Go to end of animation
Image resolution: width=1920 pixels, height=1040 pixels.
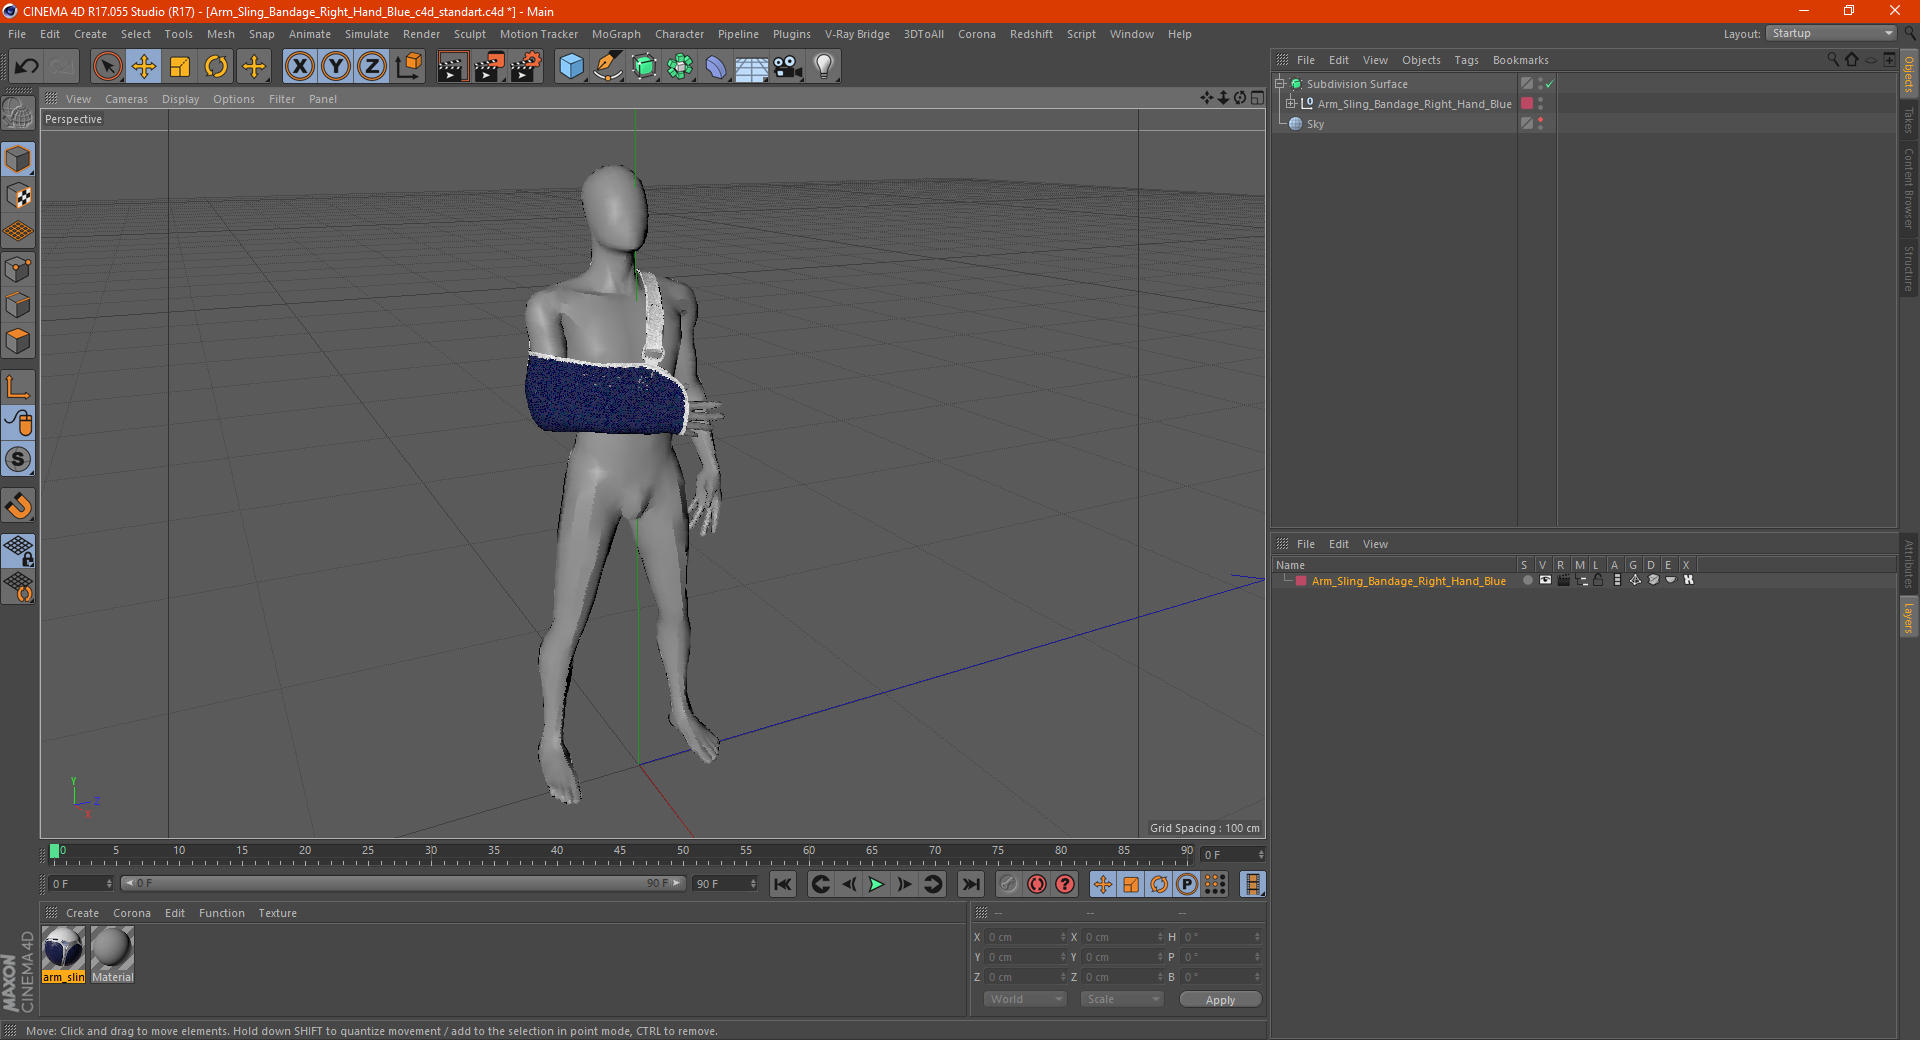point(970,884)
